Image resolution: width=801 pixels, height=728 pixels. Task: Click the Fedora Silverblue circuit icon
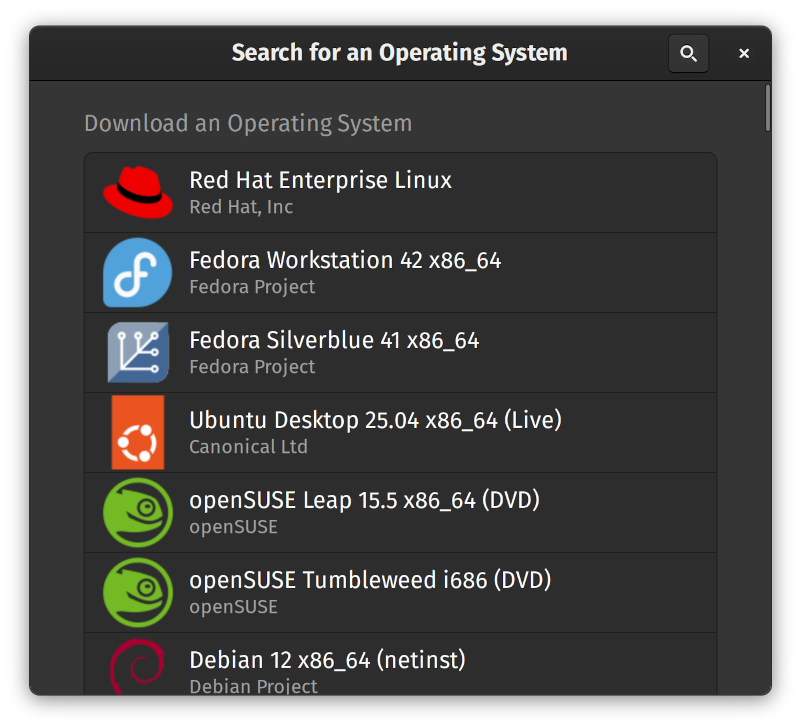tap(137, 352)
